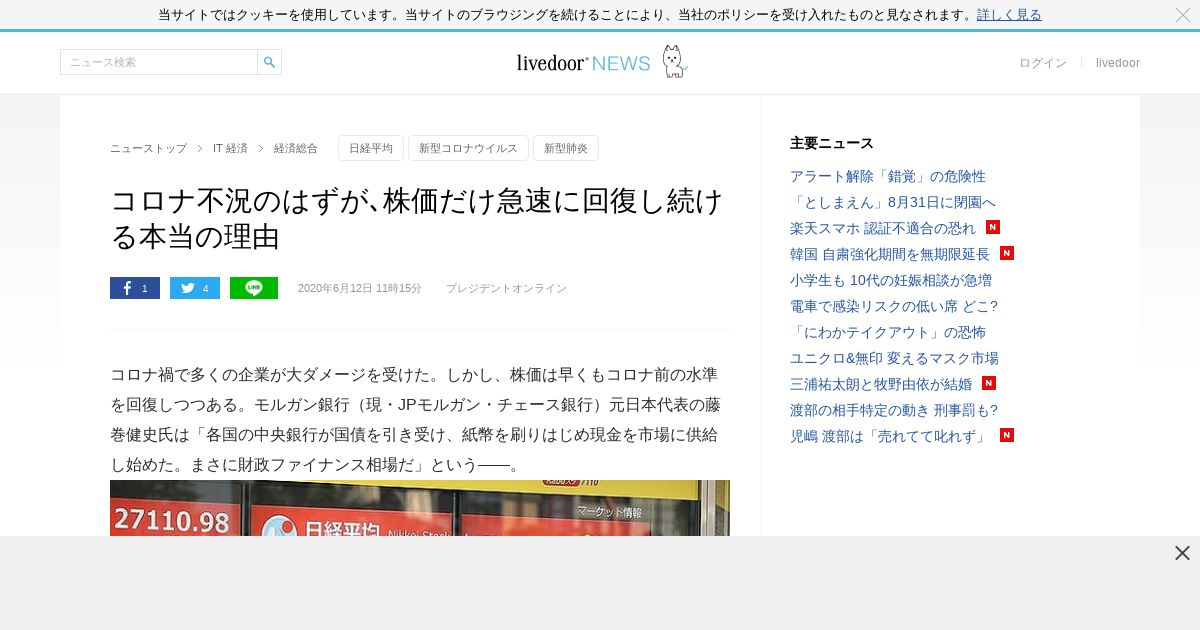The height and width of the screenshot is (630, 1200).
Task: Click N badge next to 児嶋 渡部 headline
Action: click(1007, 435)
